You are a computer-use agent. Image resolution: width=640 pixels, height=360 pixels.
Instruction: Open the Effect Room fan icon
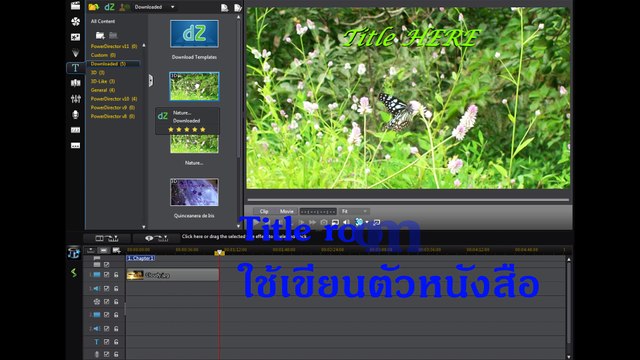[76, 21]
